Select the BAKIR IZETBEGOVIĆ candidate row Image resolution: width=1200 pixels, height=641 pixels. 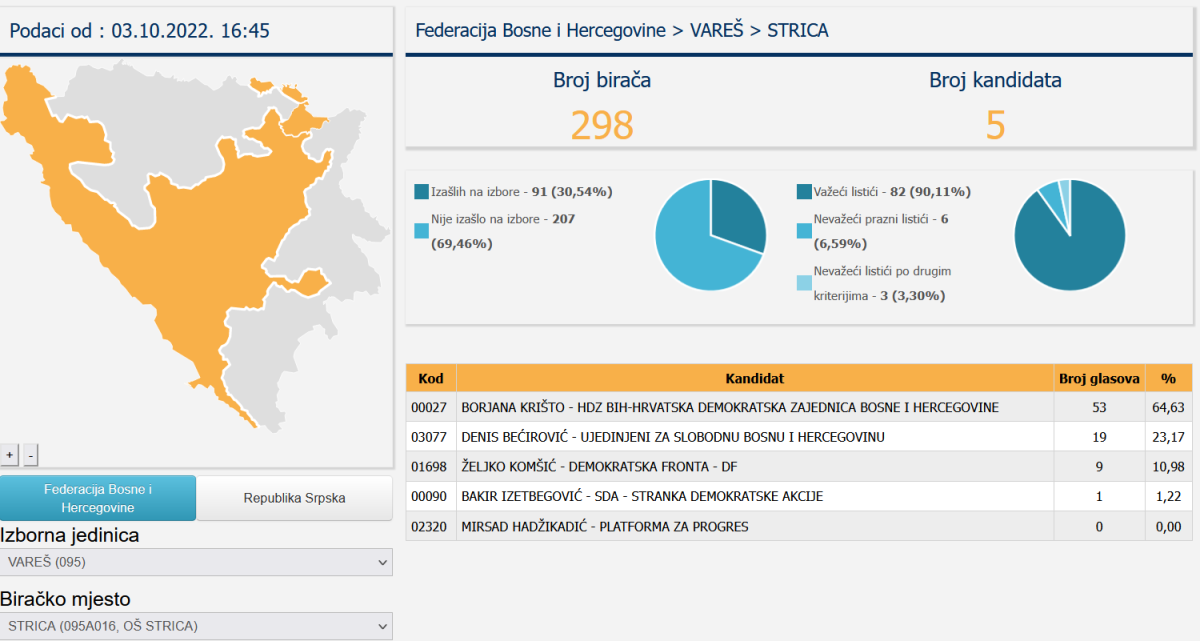799,496
